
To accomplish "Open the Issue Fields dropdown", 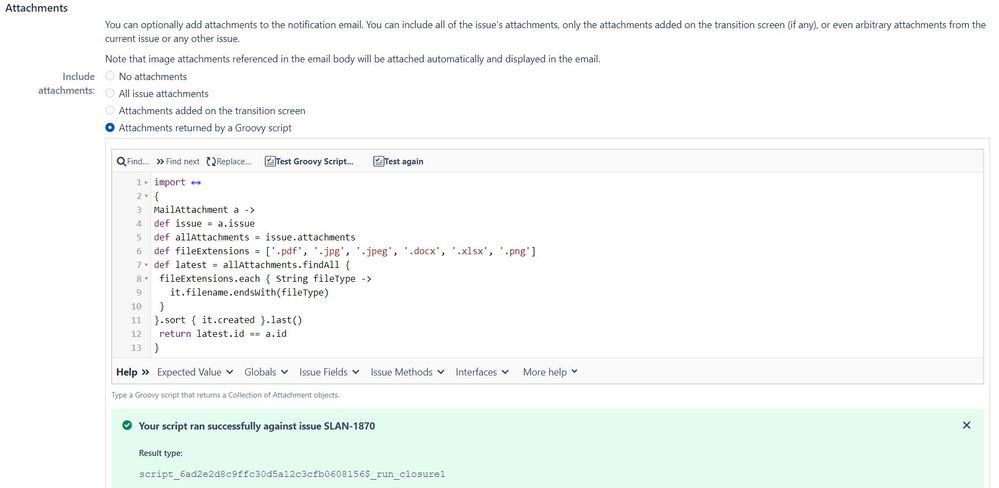I will [x=329, y=372].
